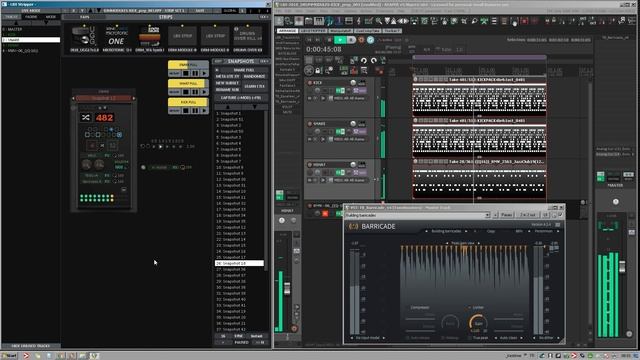Toggle the True peak checkbox in Barricade

pos(470,338)
